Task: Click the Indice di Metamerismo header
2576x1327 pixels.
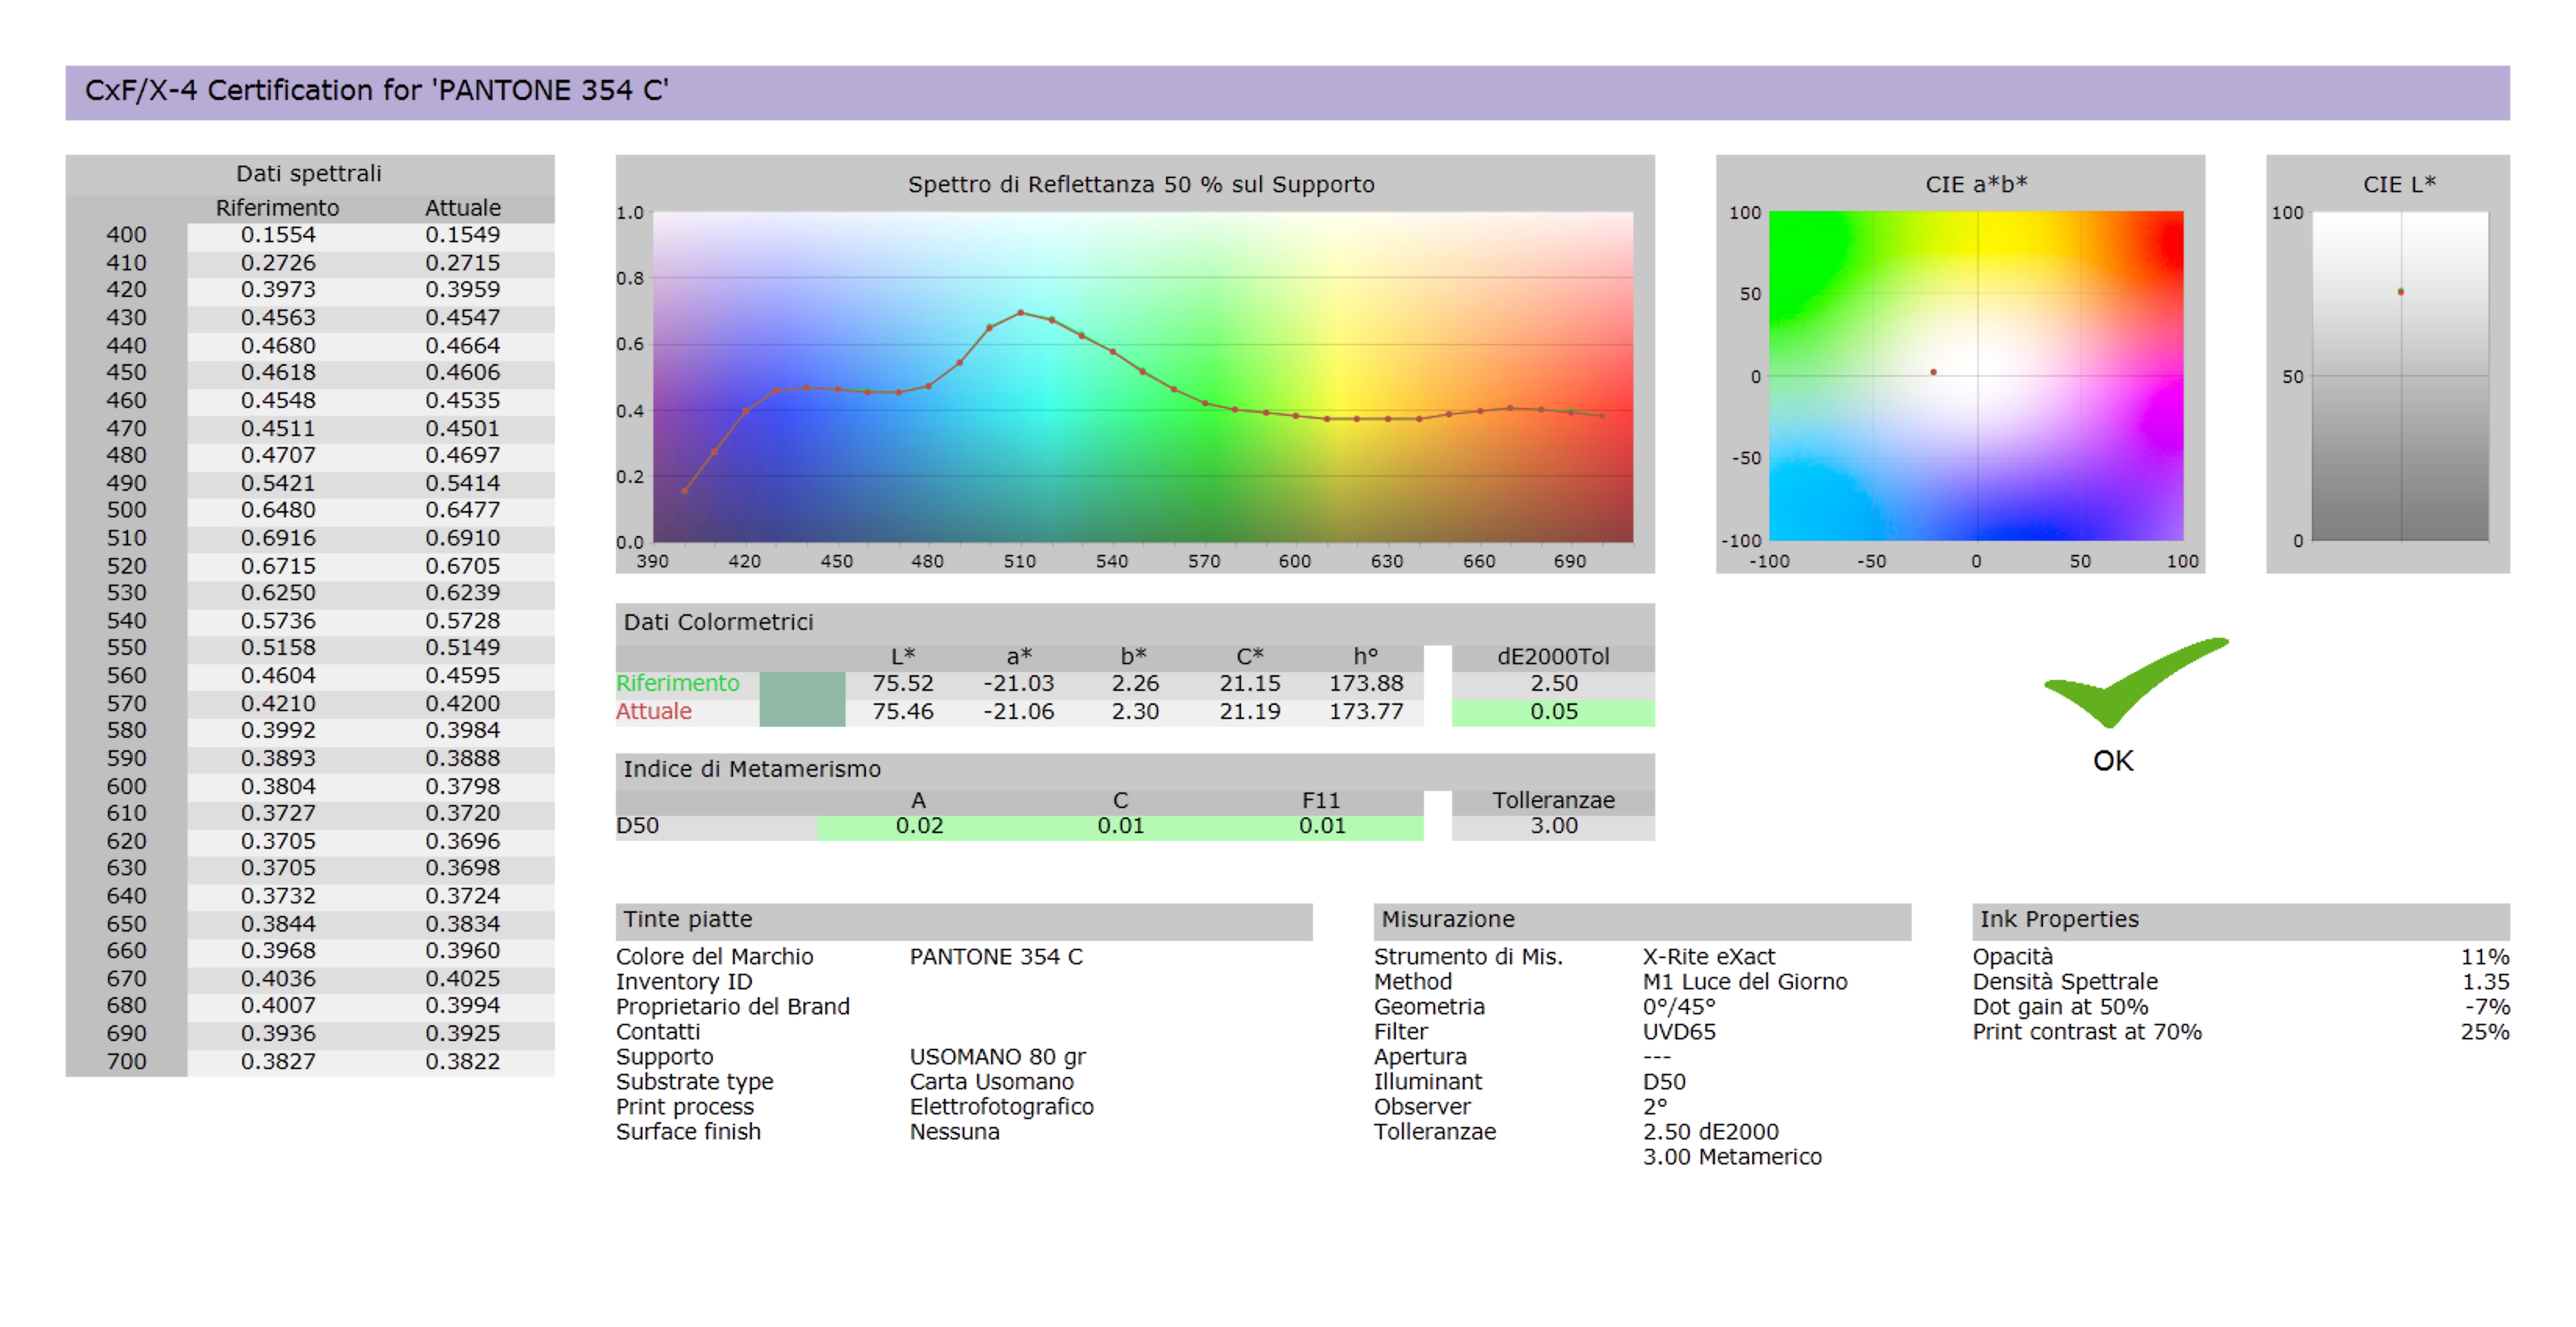Action: click(x=752, y=769)
